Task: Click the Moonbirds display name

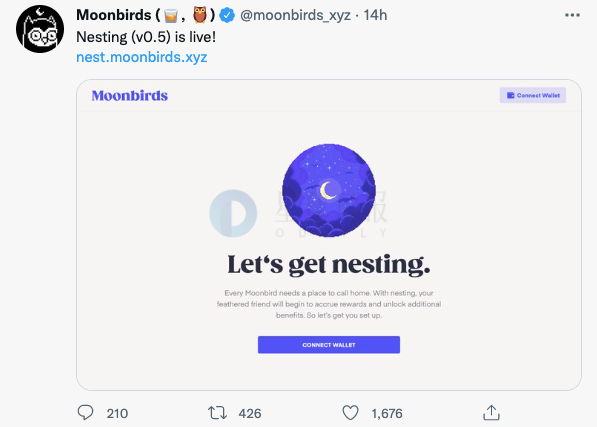Action: [113, 15]
